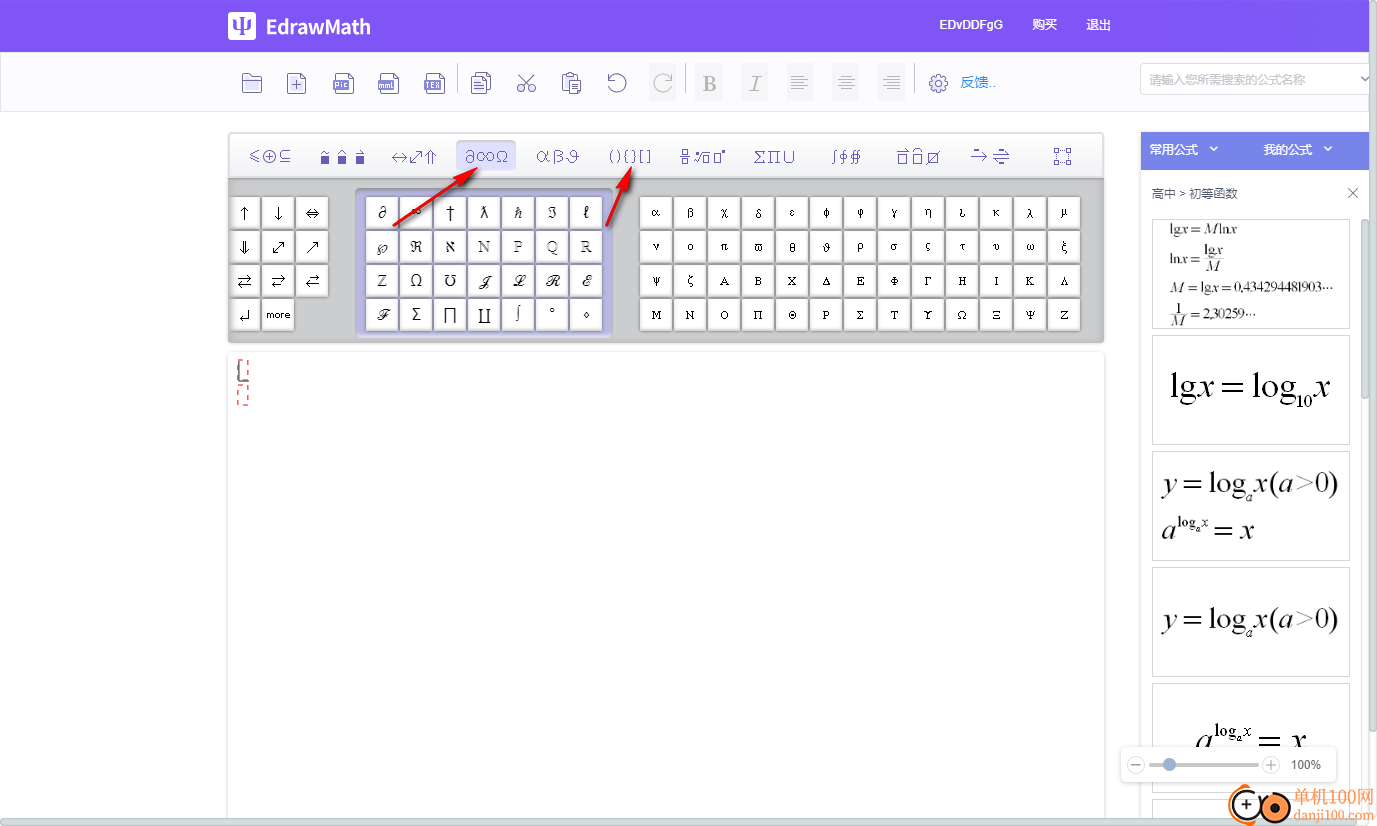
Task: Switch to Greek letters αβϑ tab
Action: 557,156
